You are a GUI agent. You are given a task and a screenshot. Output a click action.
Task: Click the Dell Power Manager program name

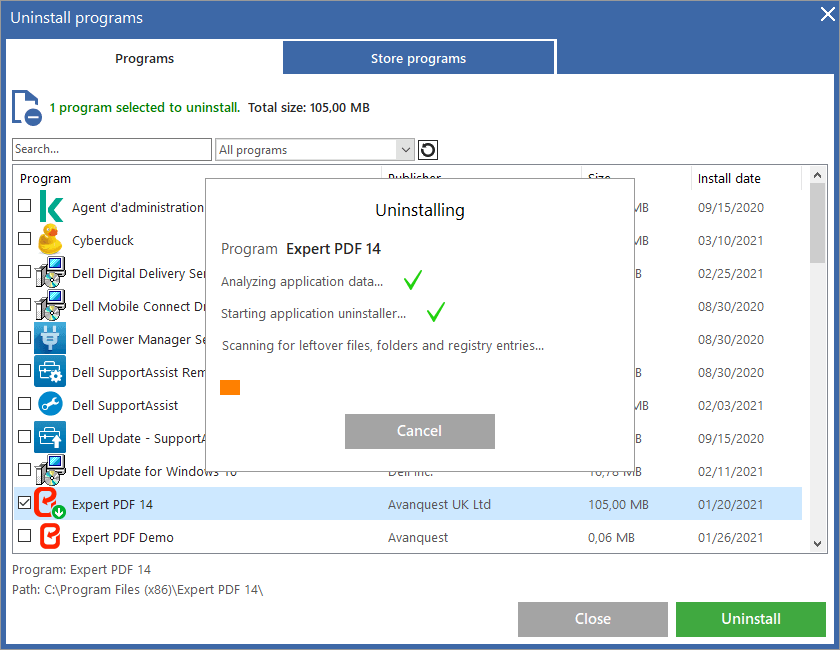point(139,340)
